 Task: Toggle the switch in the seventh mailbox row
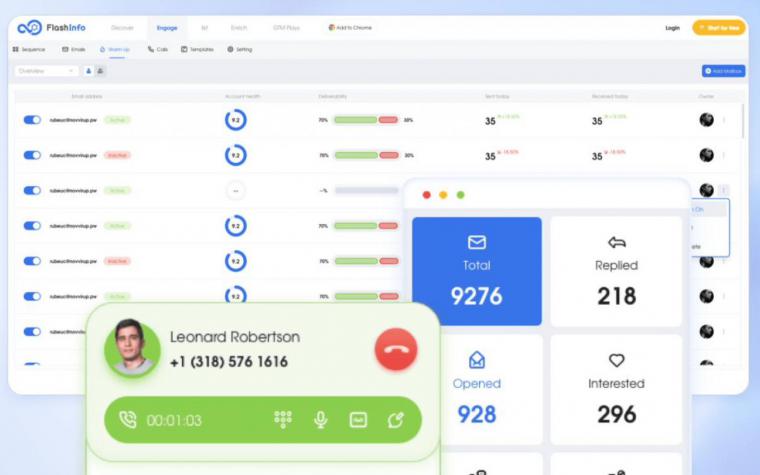tap(32, 332)
